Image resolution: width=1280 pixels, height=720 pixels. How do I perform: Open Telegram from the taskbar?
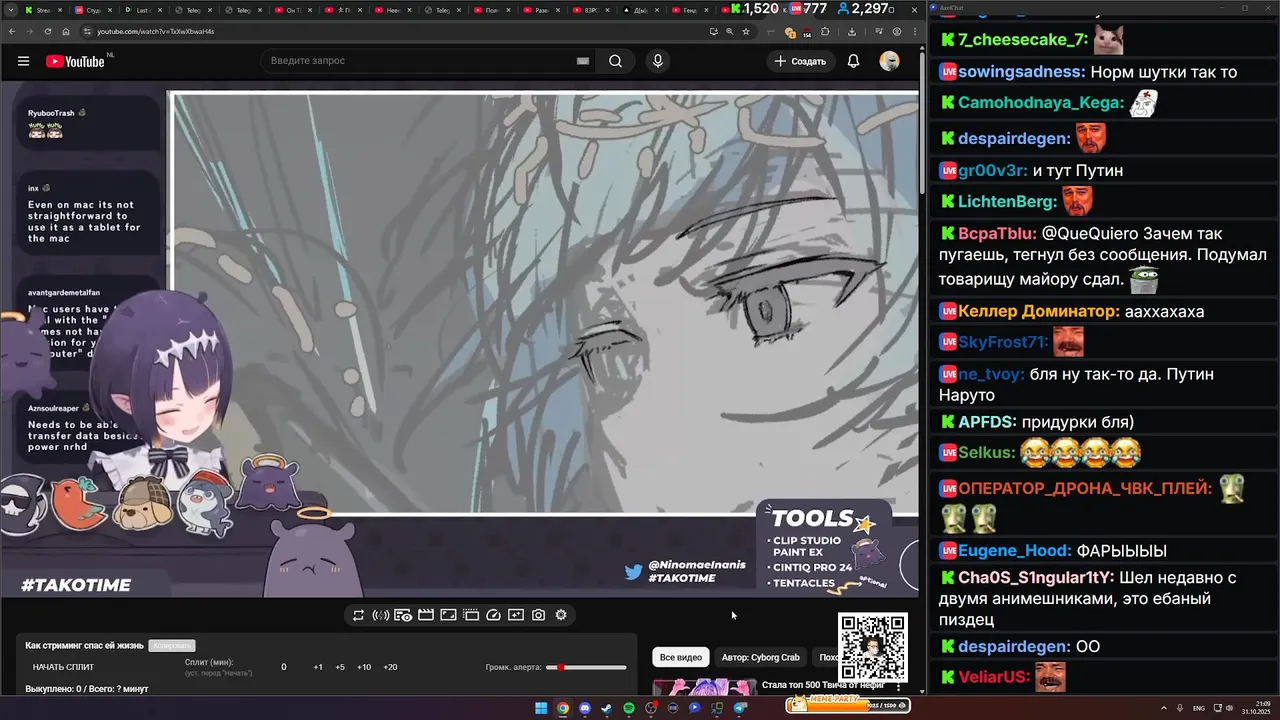click(739, 708)
